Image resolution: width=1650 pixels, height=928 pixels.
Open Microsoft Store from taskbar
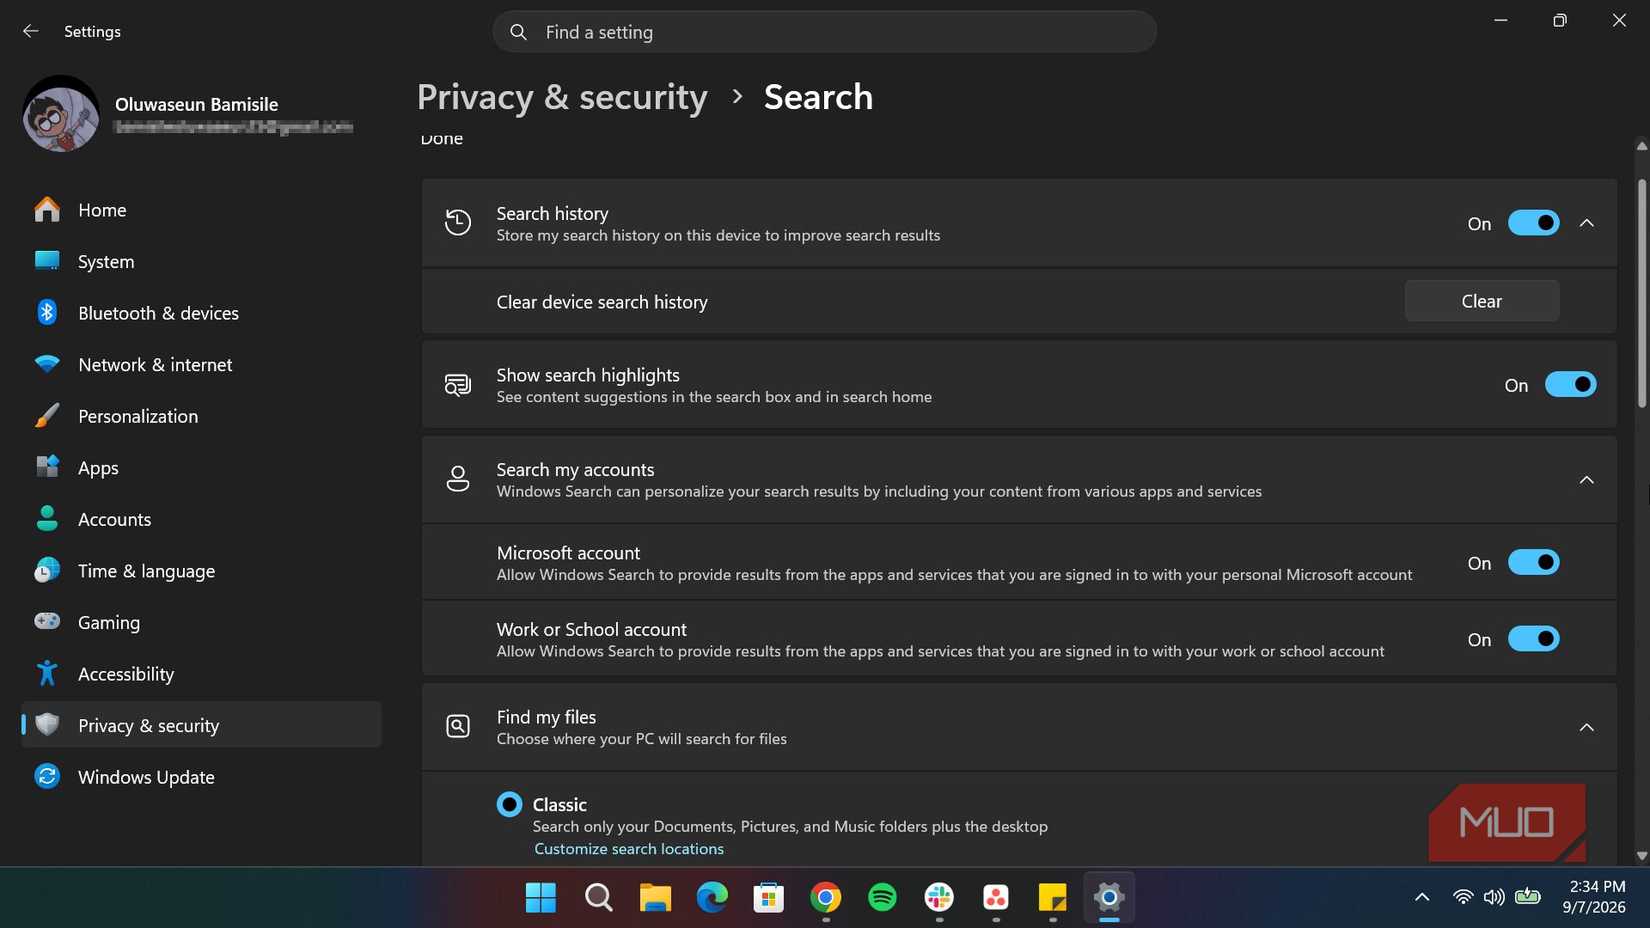tap(768, 898)
